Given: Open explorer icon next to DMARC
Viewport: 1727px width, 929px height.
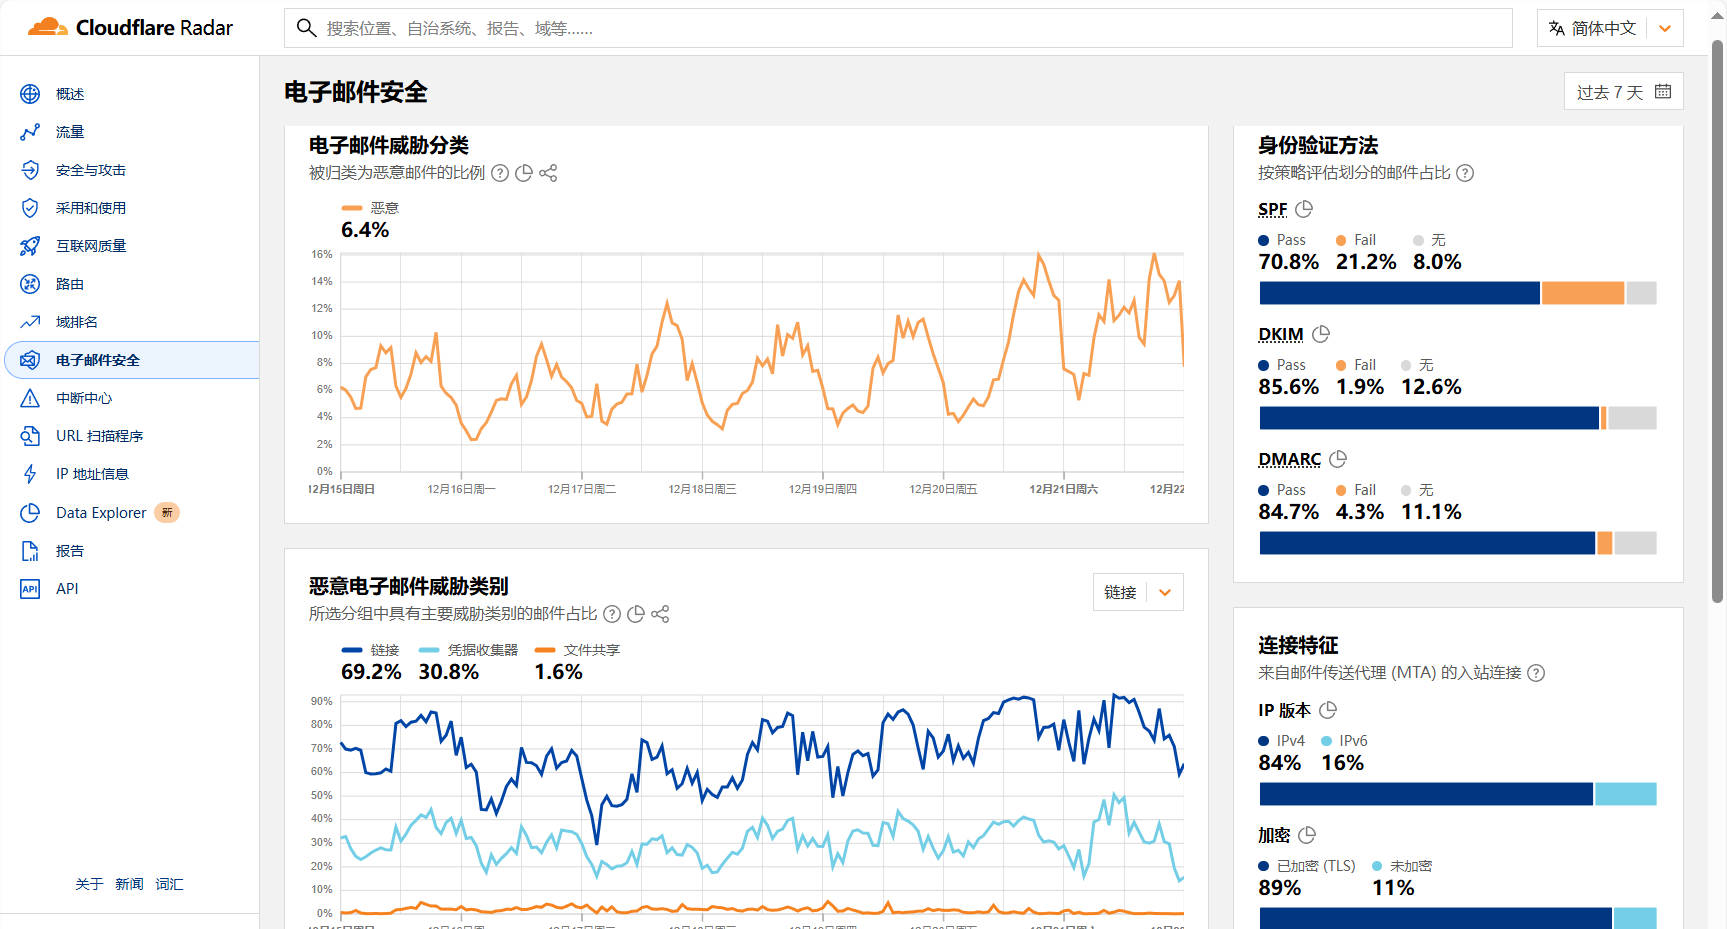Looking at the screenshot, I should (x=1338, y=459).
